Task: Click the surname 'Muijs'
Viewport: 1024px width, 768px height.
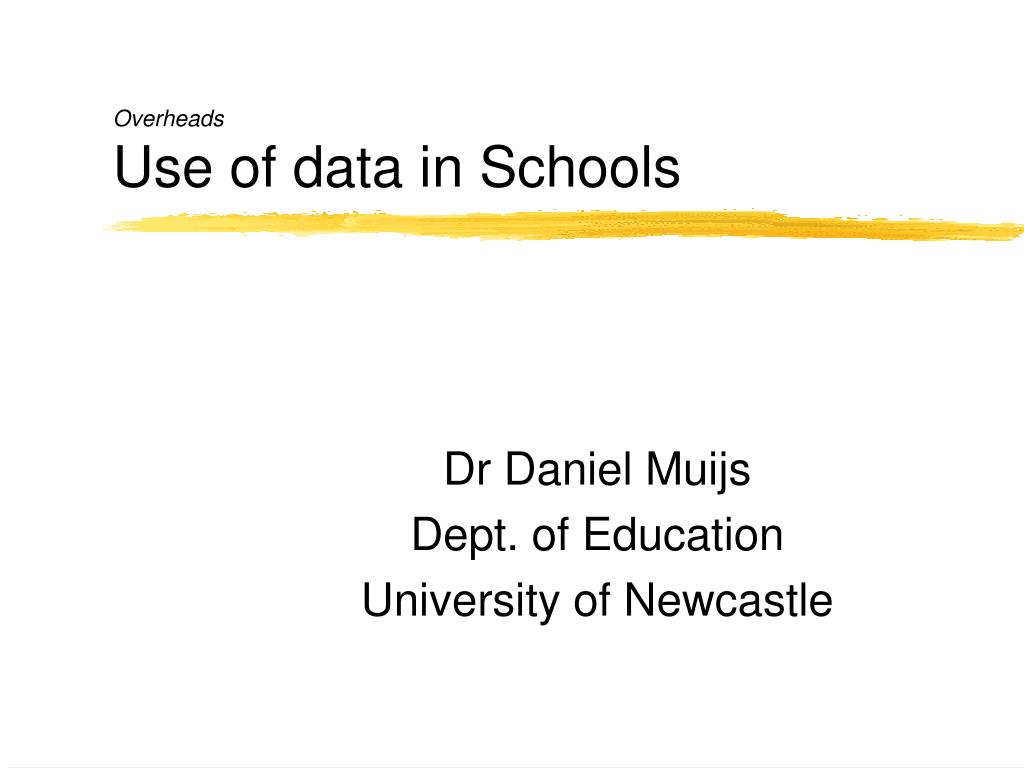Action: [x=698, y=471]
